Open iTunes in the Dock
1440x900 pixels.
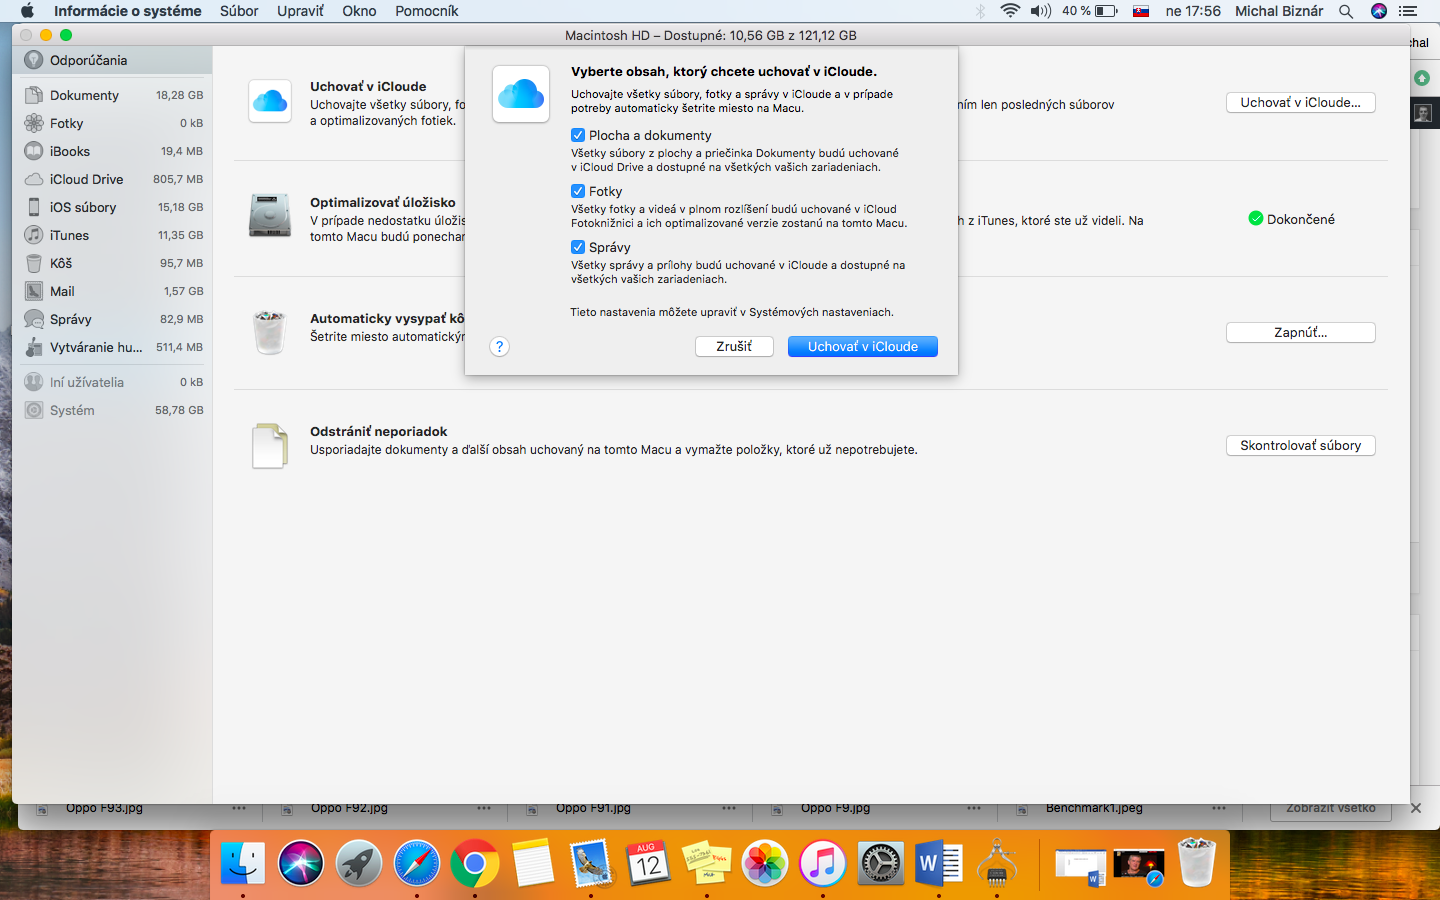[823, 862]
